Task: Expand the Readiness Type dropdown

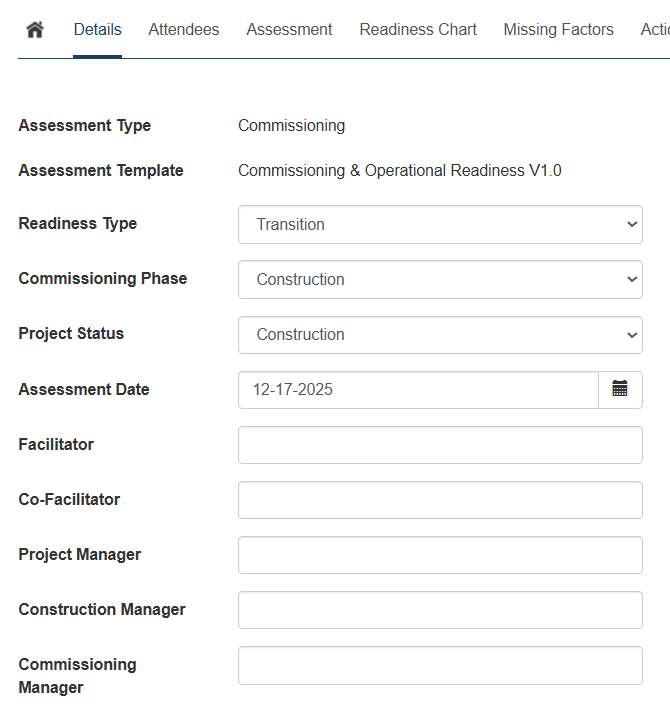Action: (440, 224)
